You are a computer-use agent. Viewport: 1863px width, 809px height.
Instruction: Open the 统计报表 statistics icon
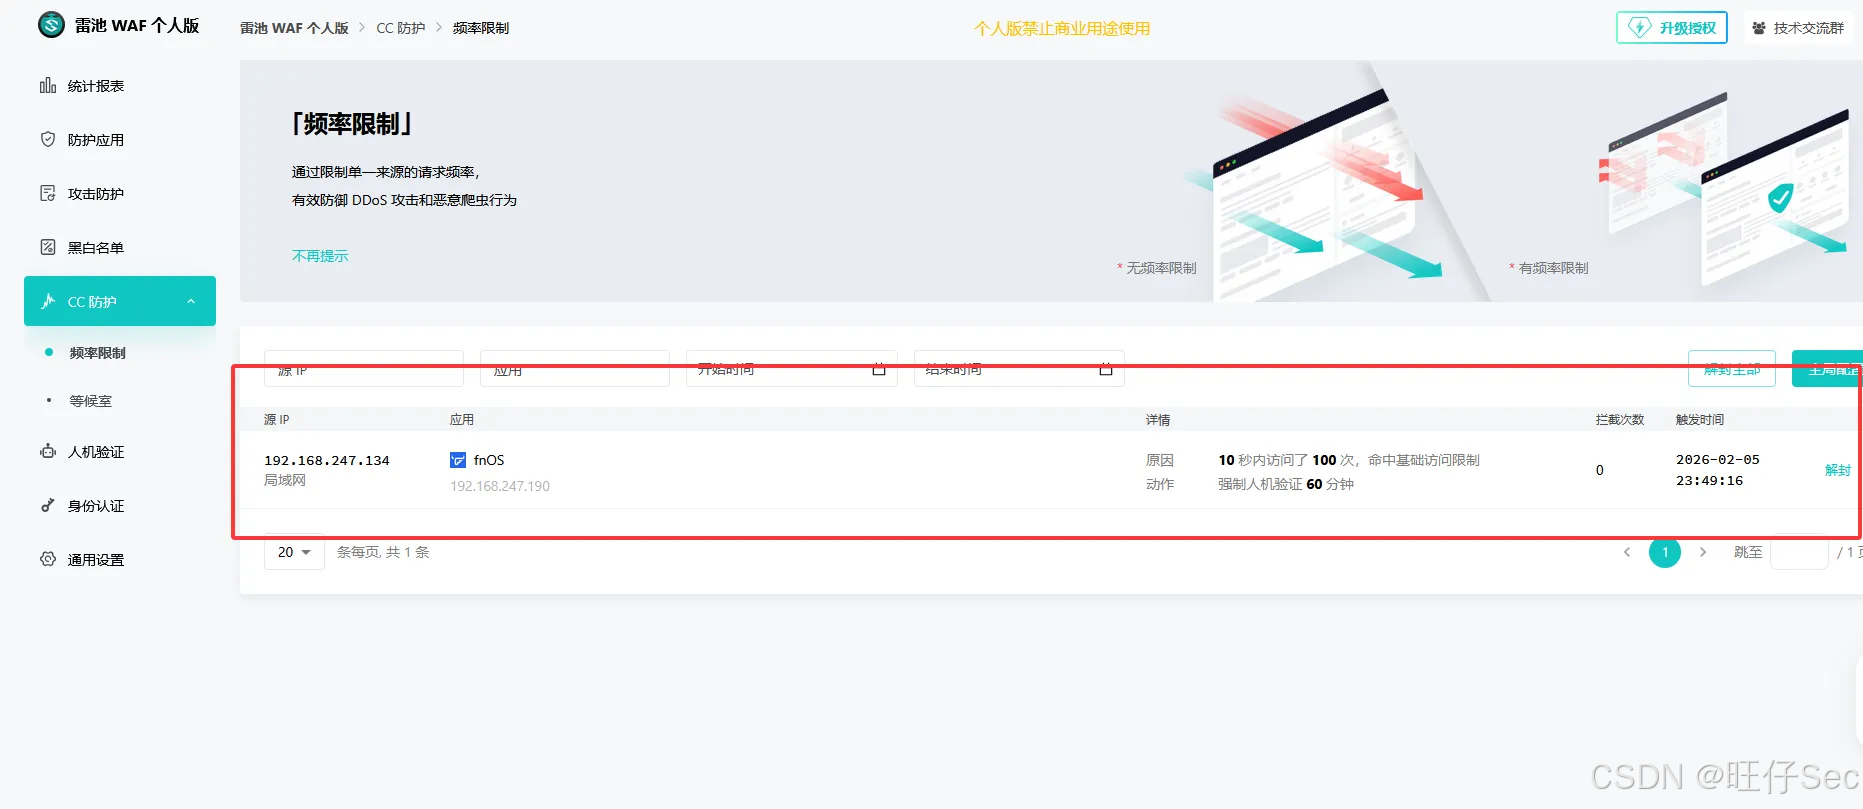click(x=47, y=85)
